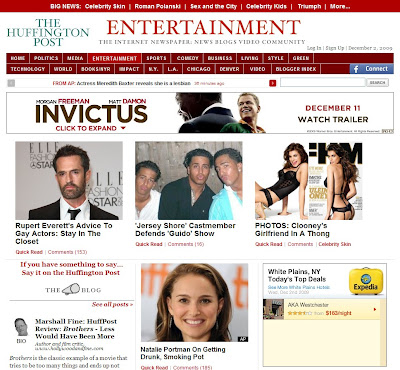
Task: Click Quick Read under Rupert Everett story
Action: (29, 252)
